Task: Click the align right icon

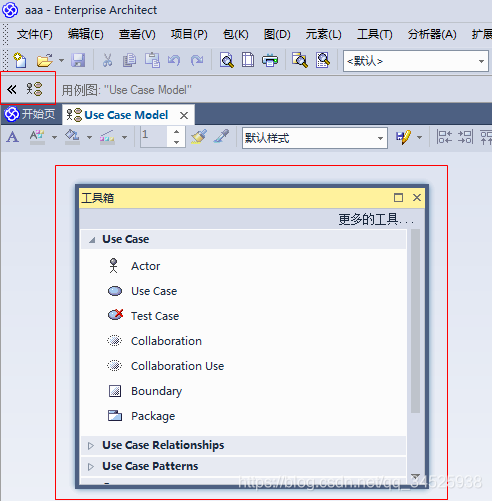Action: (x=465, y=137)
